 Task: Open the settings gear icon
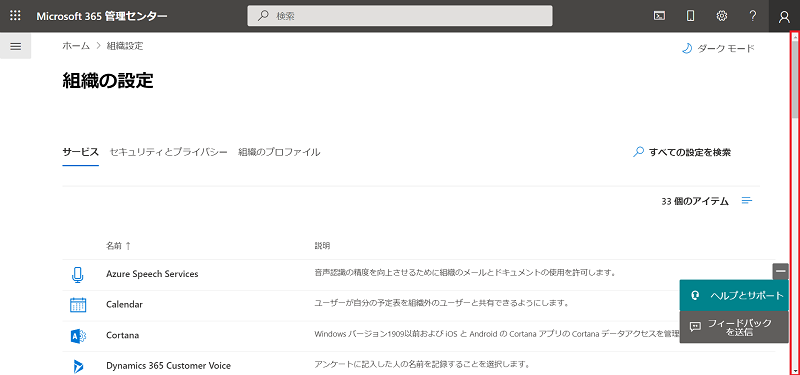click(721, 16)
